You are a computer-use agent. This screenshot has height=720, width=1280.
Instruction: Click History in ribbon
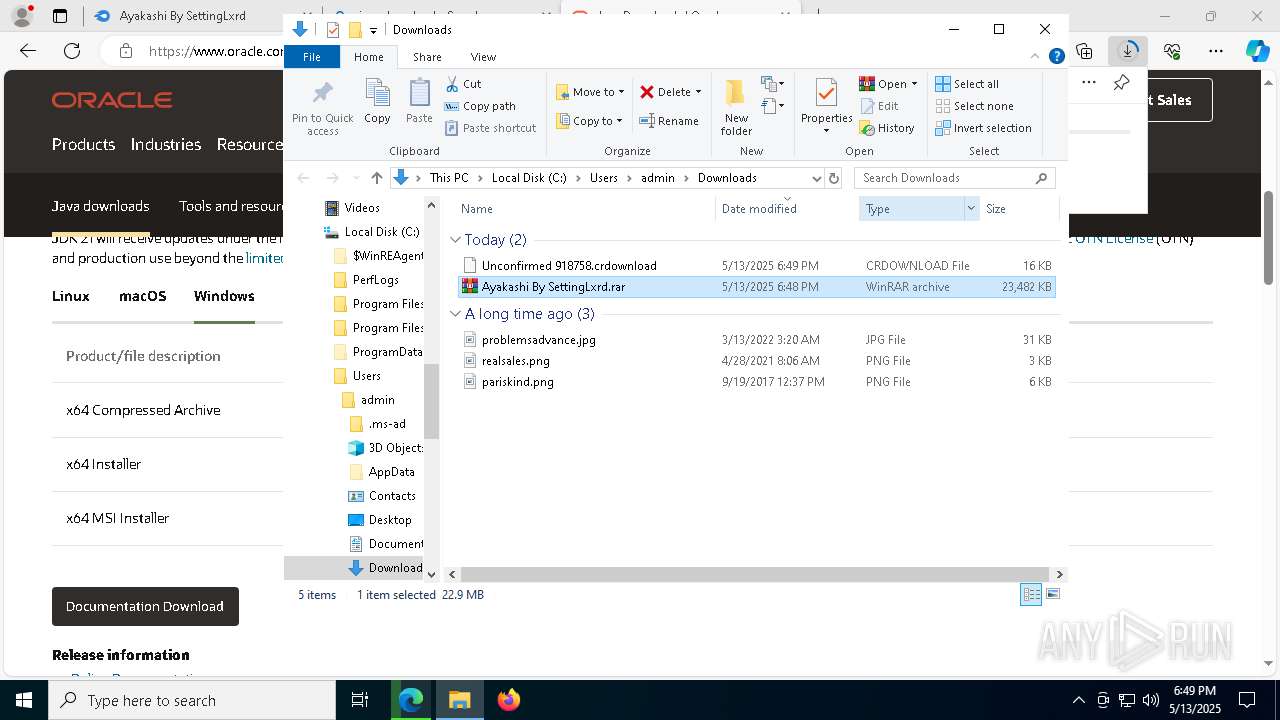pyautogui.click(x=887, y=128)
